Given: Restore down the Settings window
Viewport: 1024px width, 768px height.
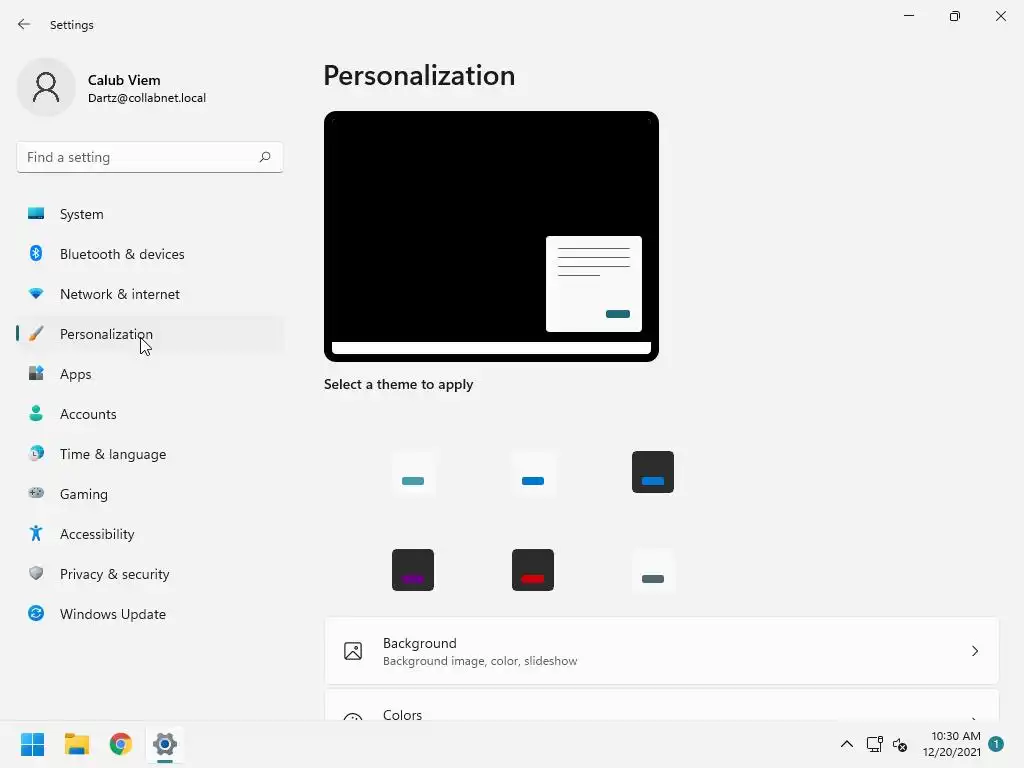Looking at the screenshot, I should point(955,16).
